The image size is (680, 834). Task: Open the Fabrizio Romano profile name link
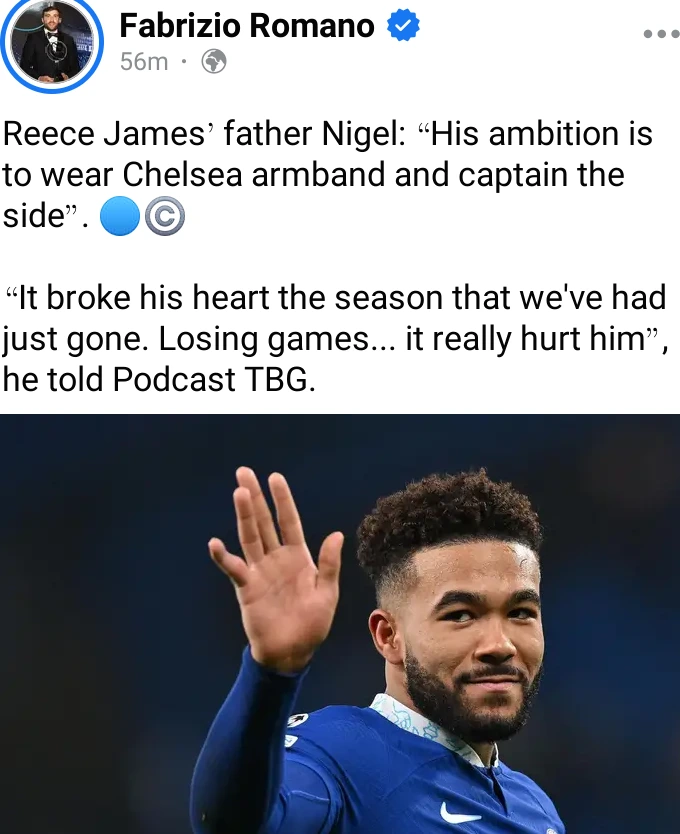point(247,26)
